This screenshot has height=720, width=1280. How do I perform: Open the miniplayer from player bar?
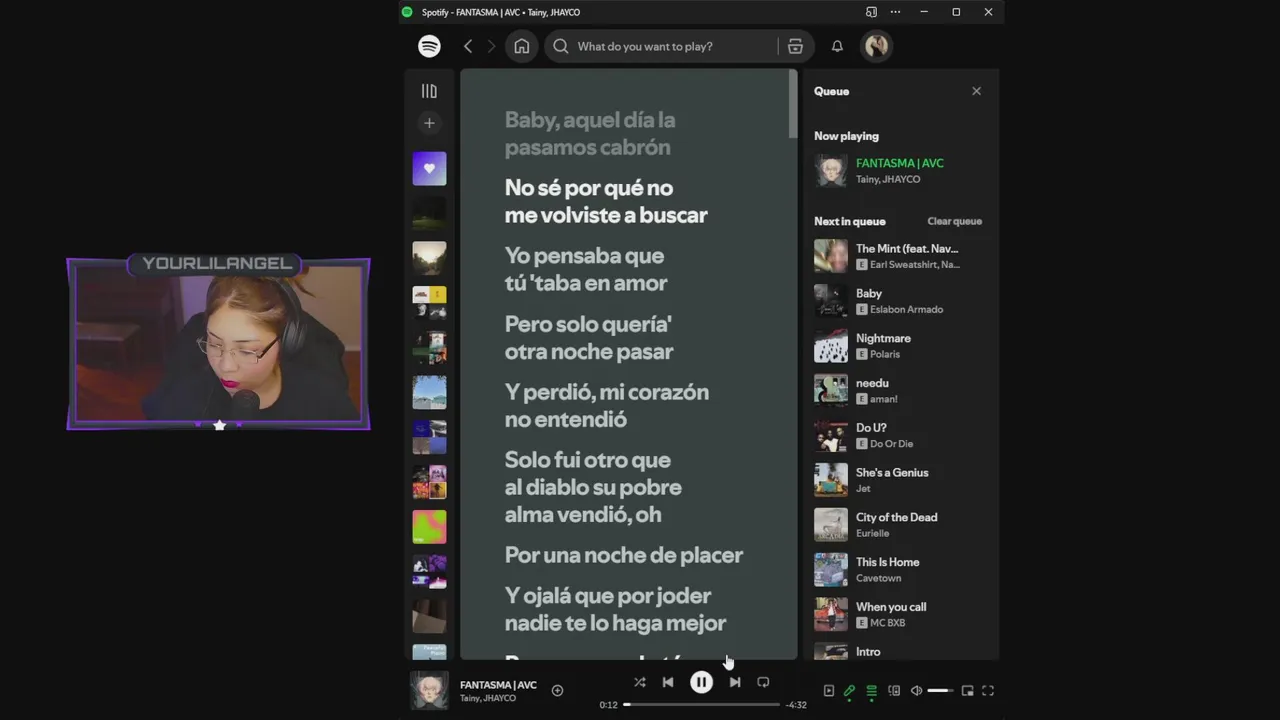click(967, 691)
